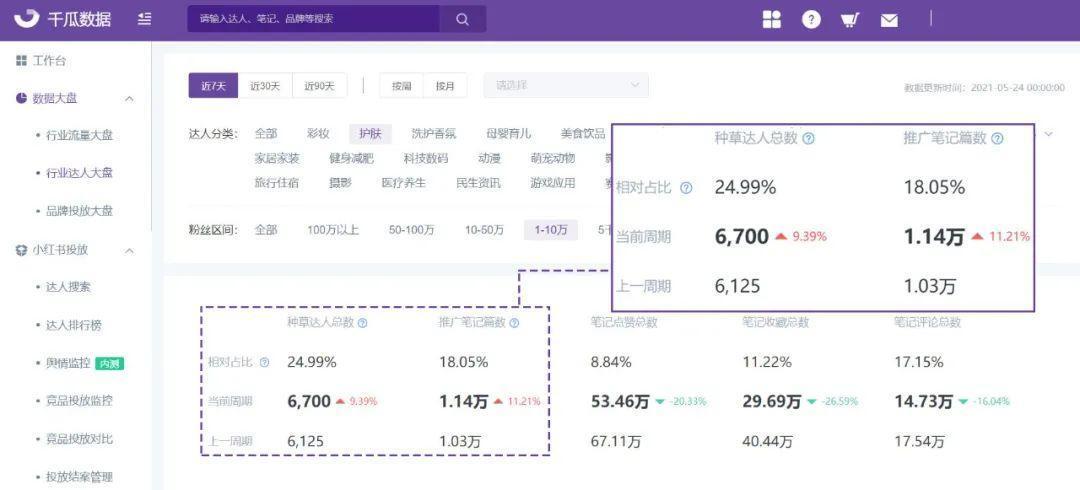Collapse the 数据大盘 sidebar section

click(x=129, y=98)
